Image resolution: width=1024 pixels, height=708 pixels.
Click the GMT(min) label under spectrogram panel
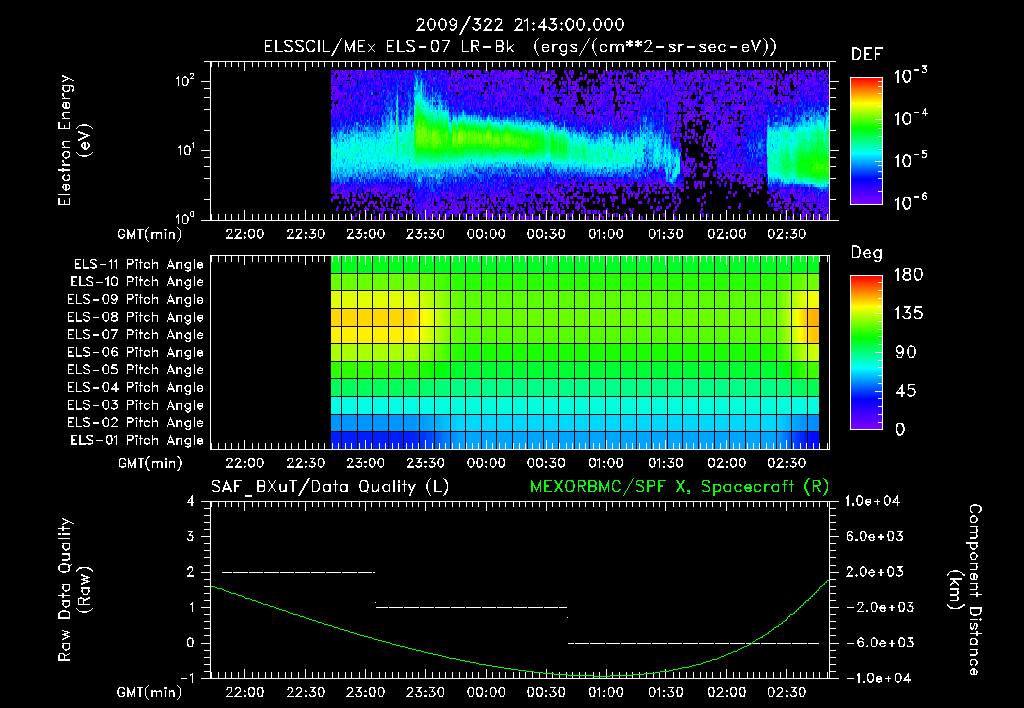click(x=150, y=234)
